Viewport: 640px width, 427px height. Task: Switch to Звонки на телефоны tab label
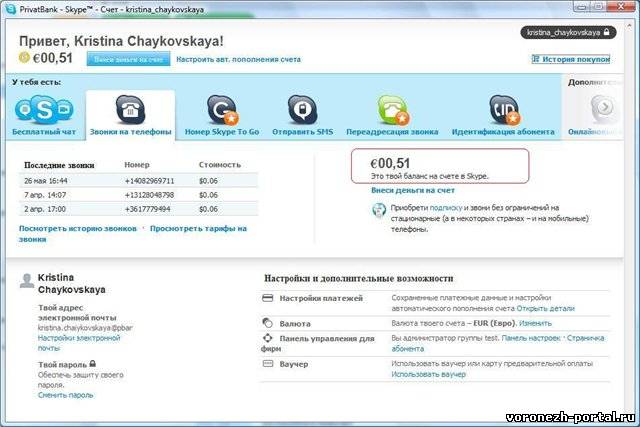(131, 132)
